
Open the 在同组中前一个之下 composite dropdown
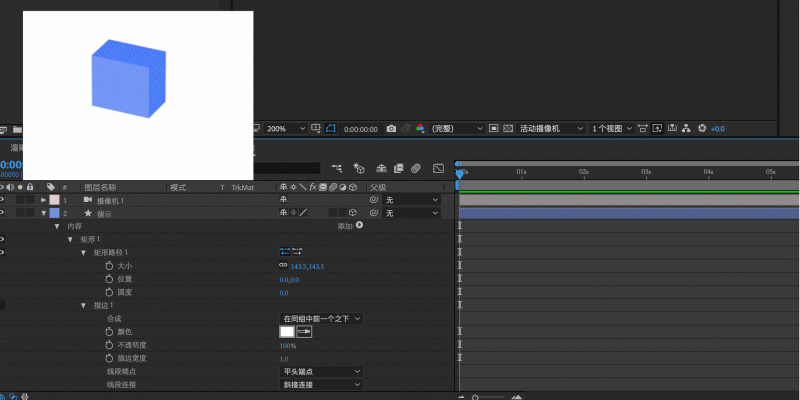[321, 318]
